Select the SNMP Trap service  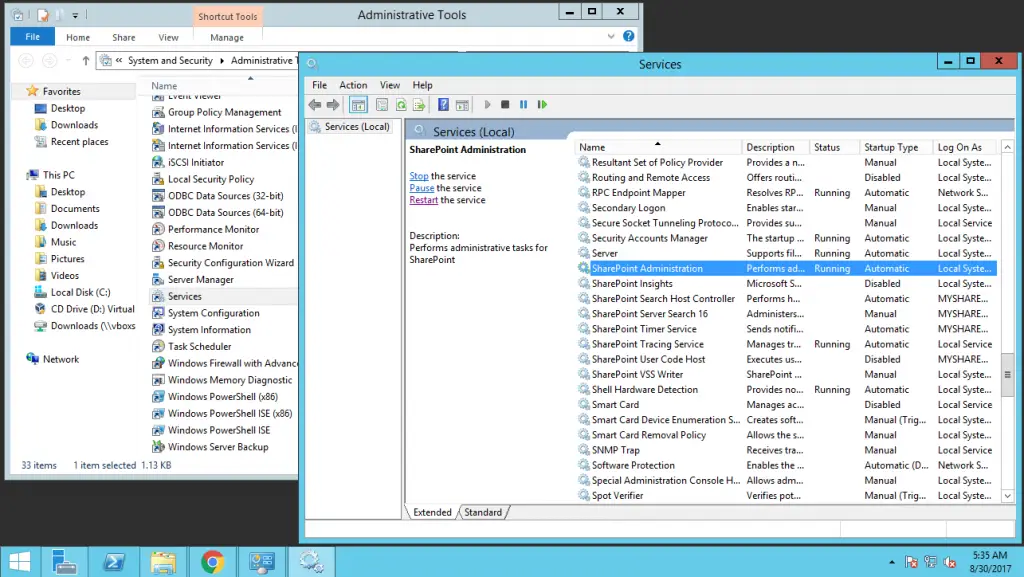tap(786, 450)
